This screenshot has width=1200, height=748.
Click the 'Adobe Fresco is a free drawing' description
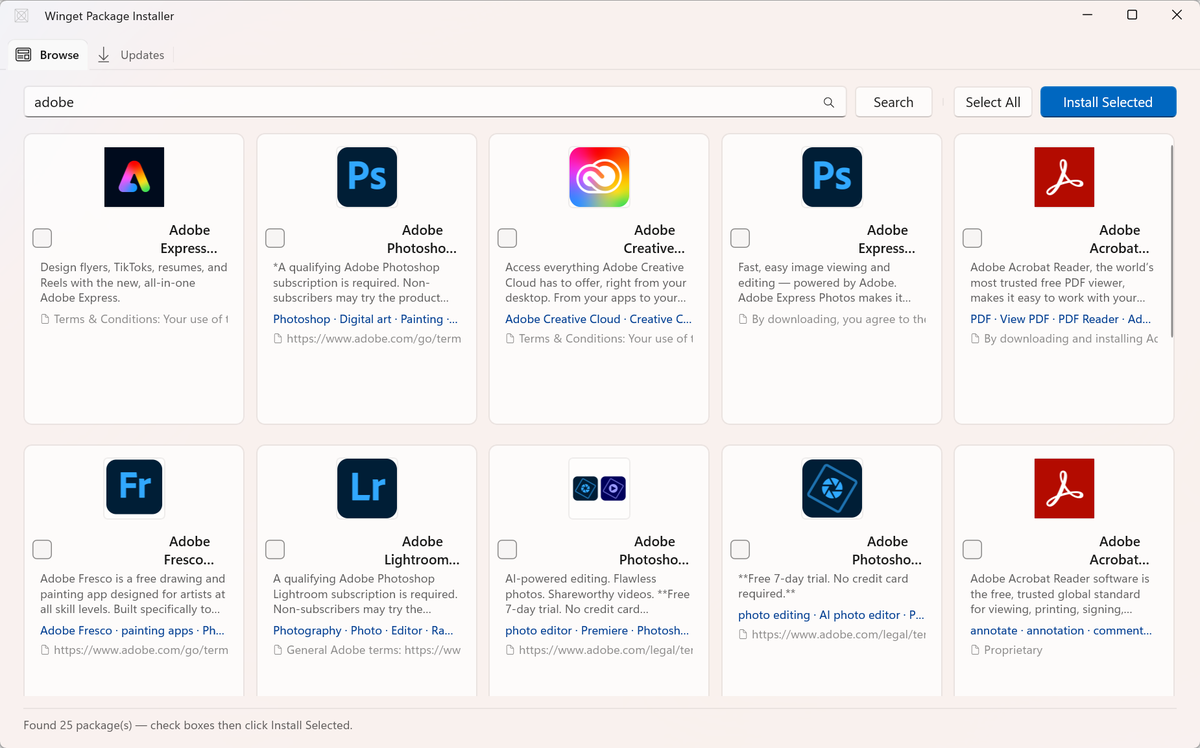tap(132, 594)
